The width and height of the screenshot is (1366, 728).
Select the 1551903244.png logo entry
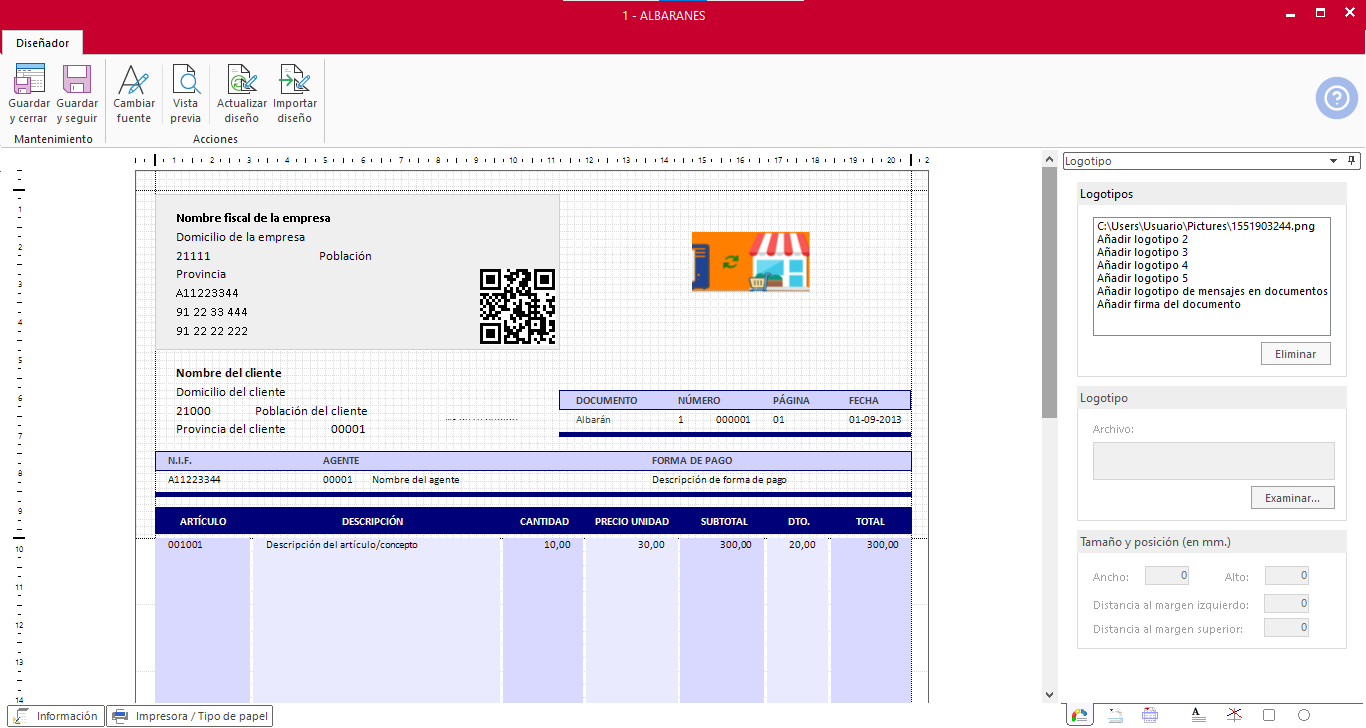[x=1205, y=226]
